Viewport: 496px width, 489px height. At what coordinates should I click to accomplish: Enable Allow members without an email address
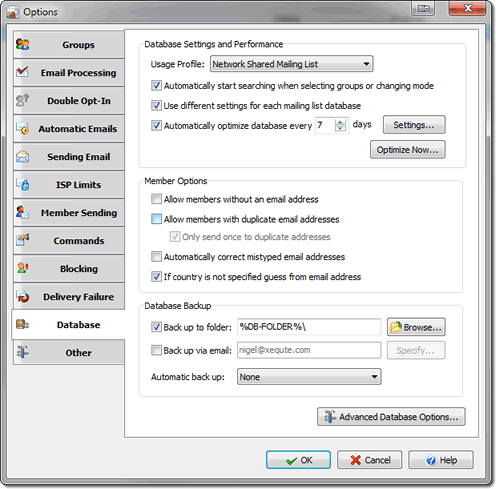[x=156, y=199]
